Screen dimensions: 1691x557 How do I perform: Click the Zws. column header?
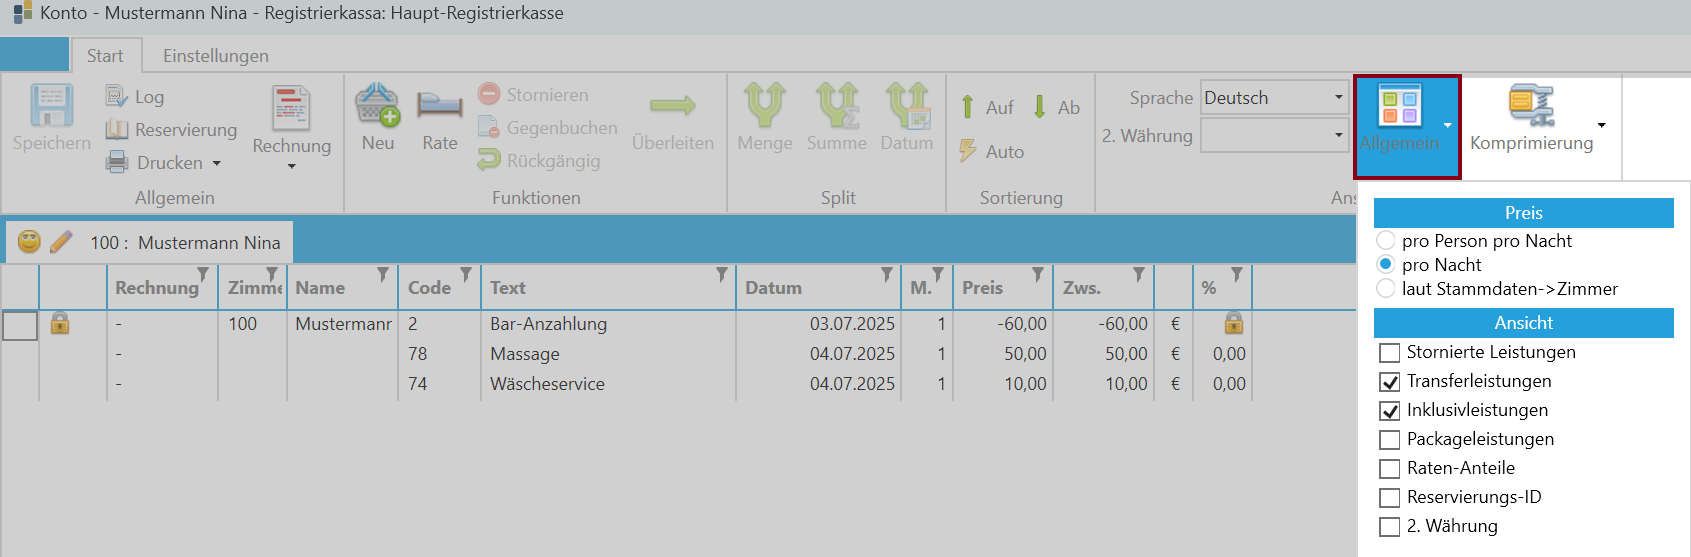1103,287
